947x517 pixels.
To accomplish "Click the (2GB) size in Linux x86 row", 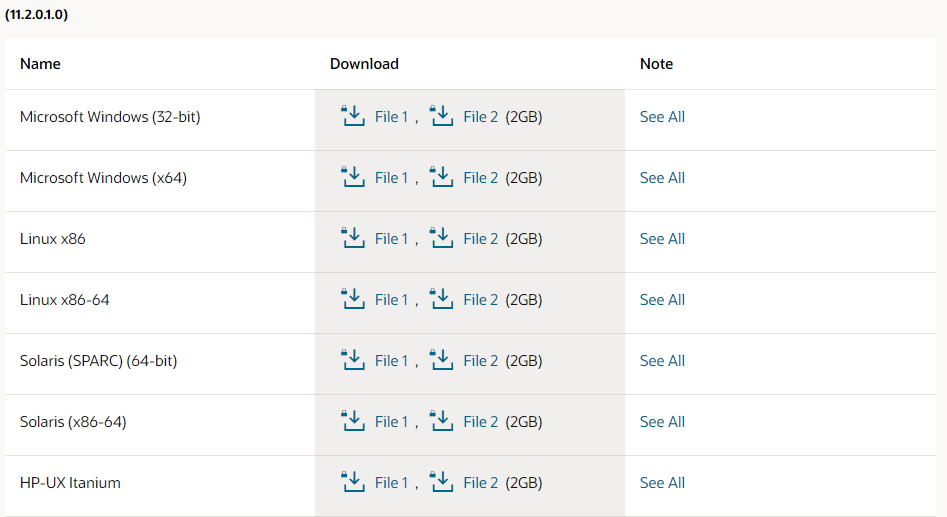I will click(524, 239).
